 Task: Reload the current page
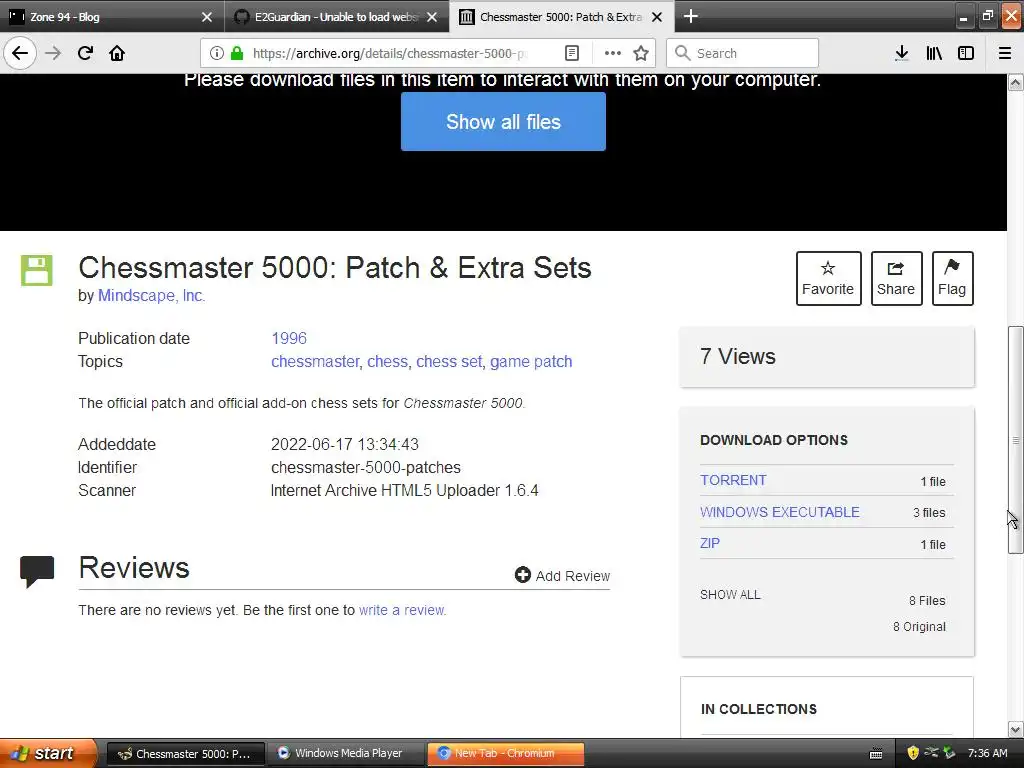86,53
